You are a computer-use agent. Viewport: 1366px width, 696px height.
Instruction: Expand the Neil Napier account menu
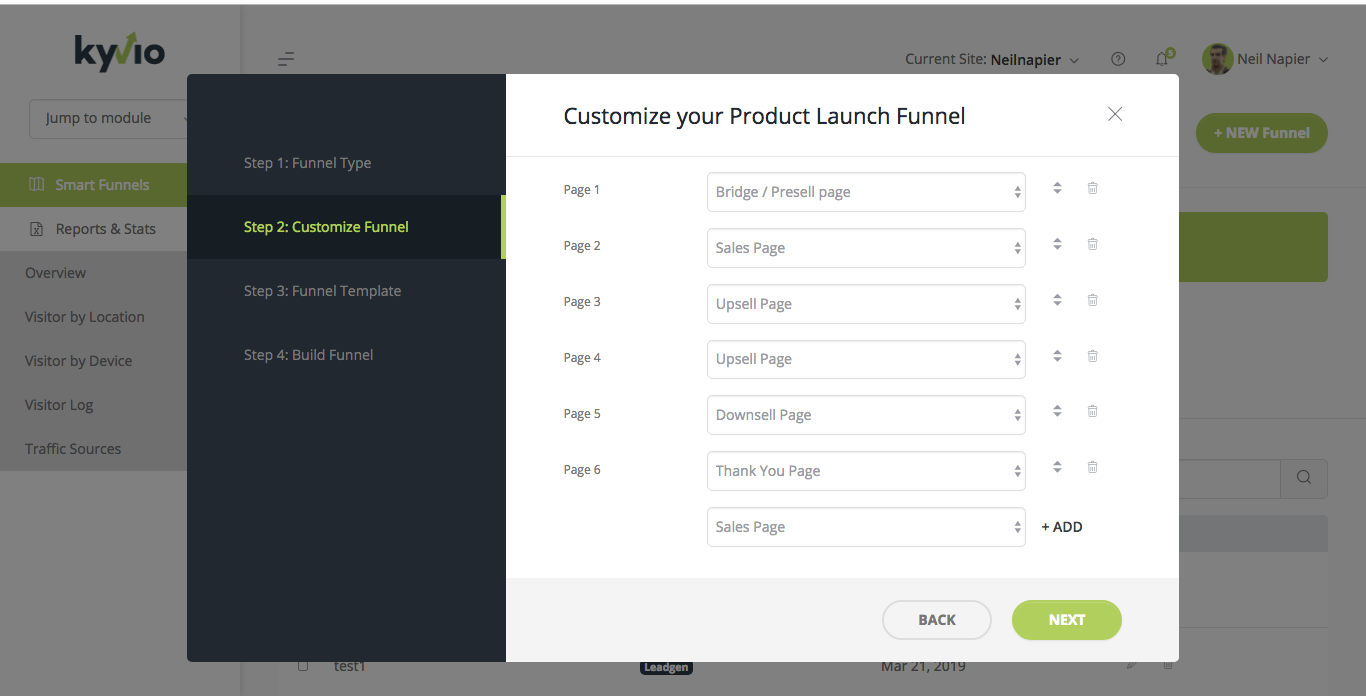coord(1283,59)
